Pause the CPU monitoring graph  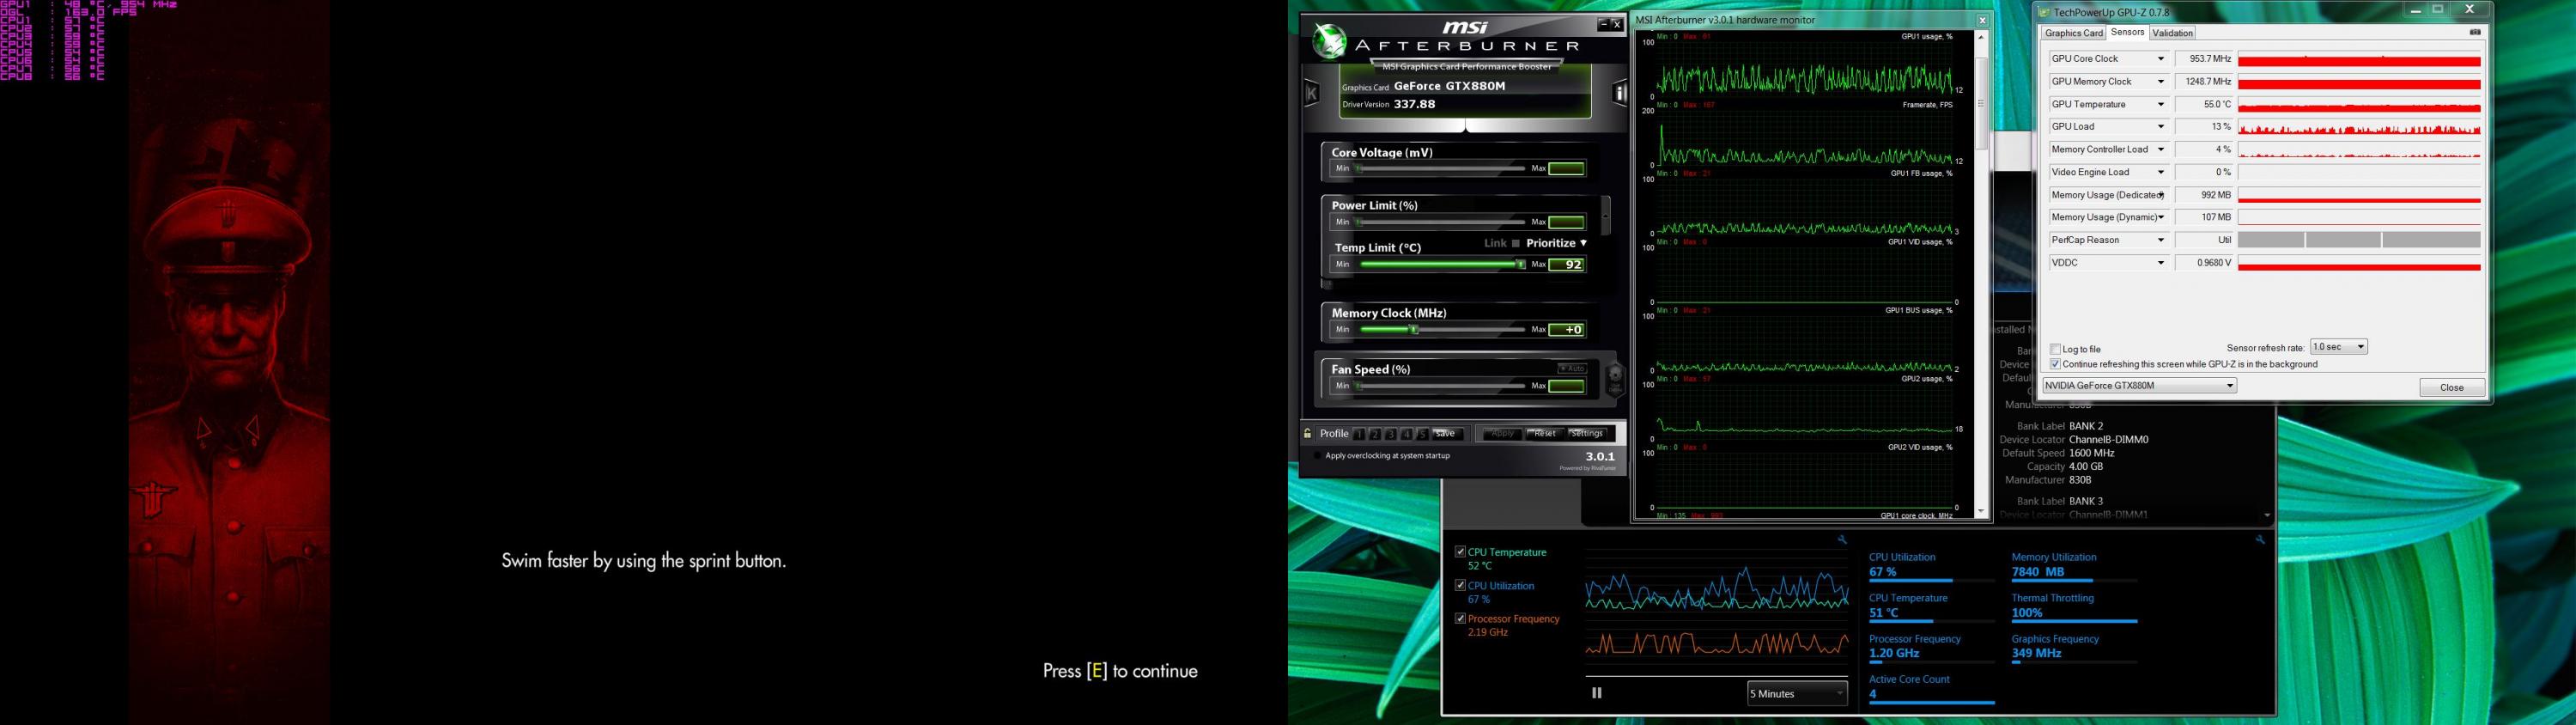(x=1597, y=692)
